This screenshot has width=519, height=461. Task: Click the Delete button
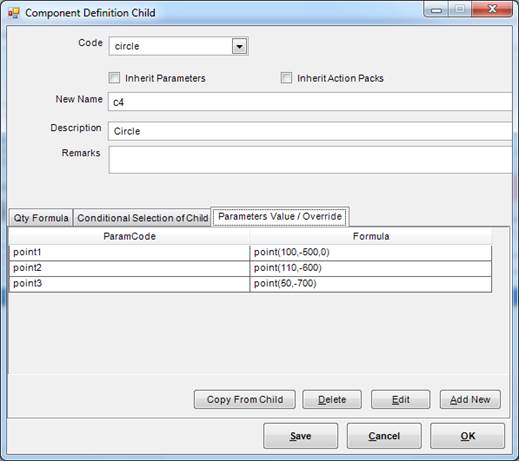(x=332, y=399)
